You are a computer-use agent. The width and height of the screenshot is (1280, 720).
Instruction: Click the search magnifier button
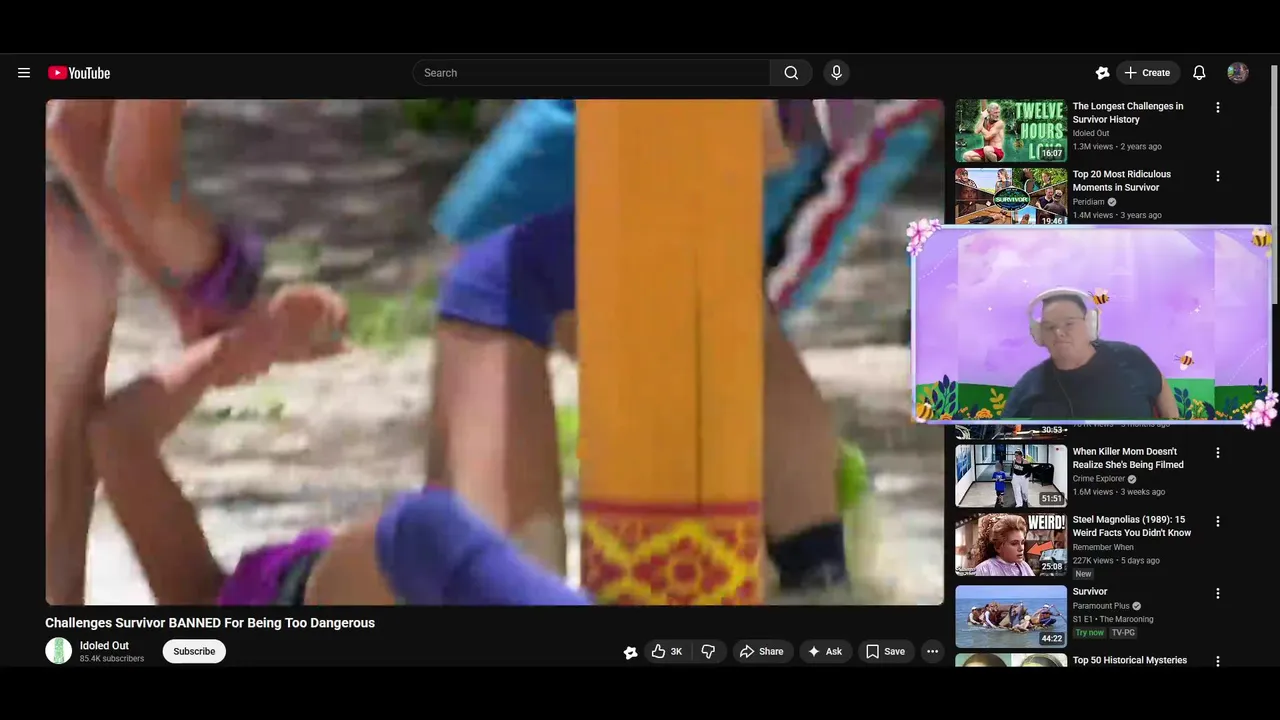click(791, 73)
